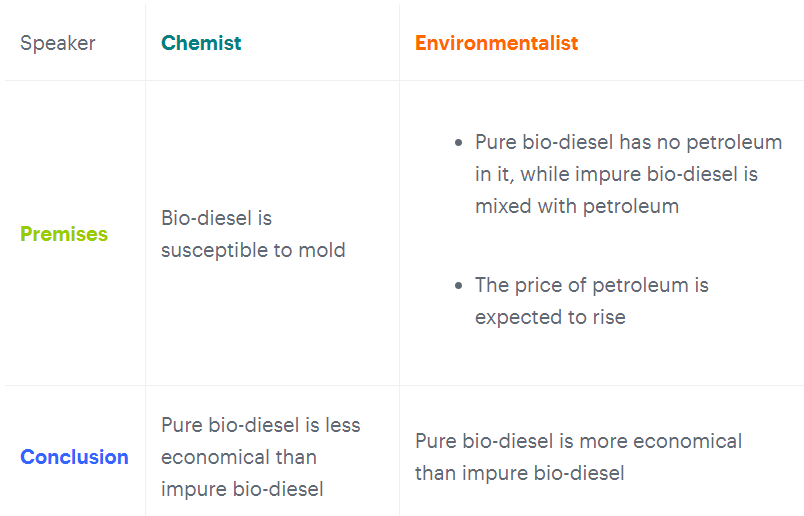Click the Speaker header cell
The width and height of the screenshot is (804, 516).
[58, 43]
